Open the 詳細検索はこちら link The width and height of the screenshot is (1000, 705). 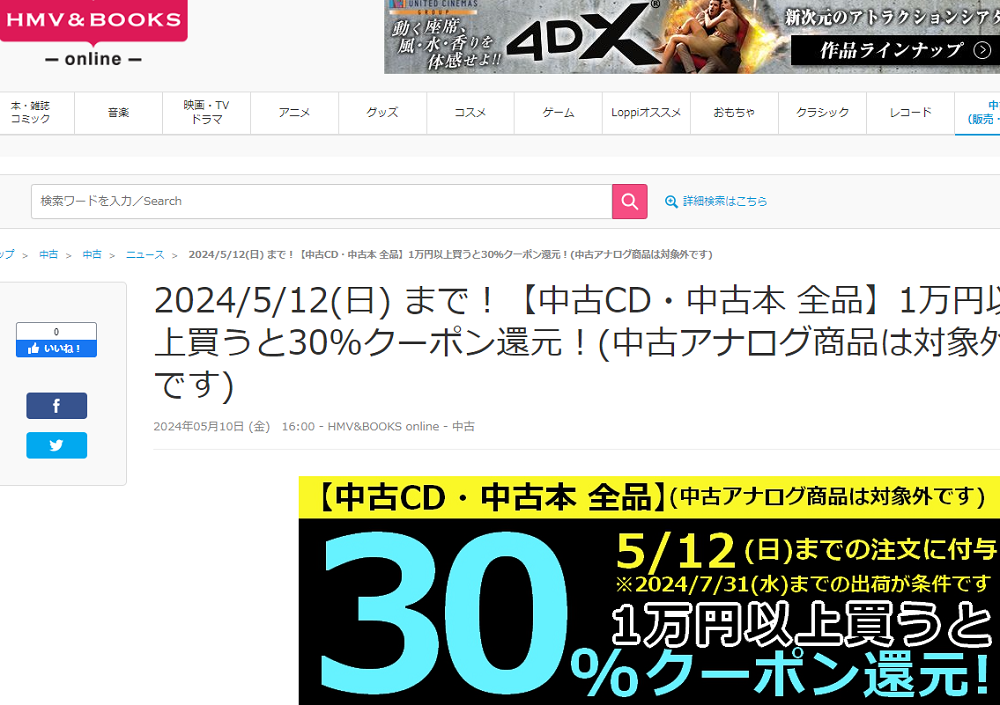tap(725, 202)
